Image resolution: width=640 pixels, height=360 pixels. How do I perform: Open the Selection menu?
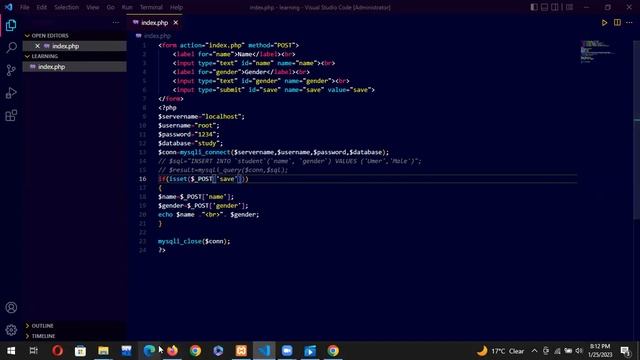[x=67, y=7]
